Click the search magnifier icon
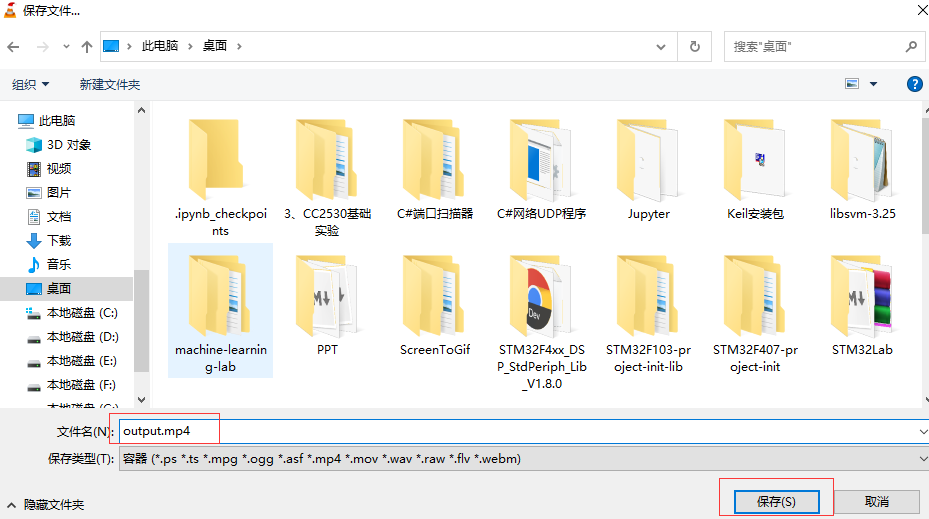 point(911,46)
